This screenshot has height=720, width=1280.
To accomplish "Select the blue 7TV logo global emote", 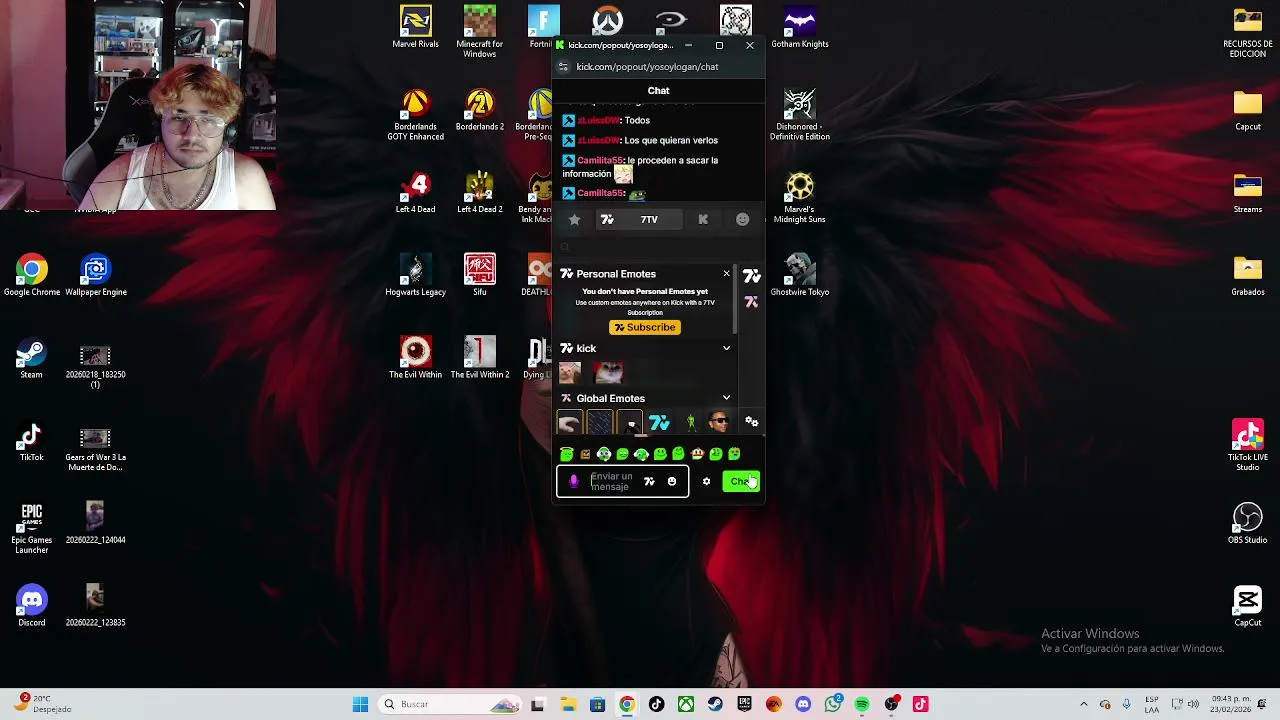I will (x=659, y=424).
